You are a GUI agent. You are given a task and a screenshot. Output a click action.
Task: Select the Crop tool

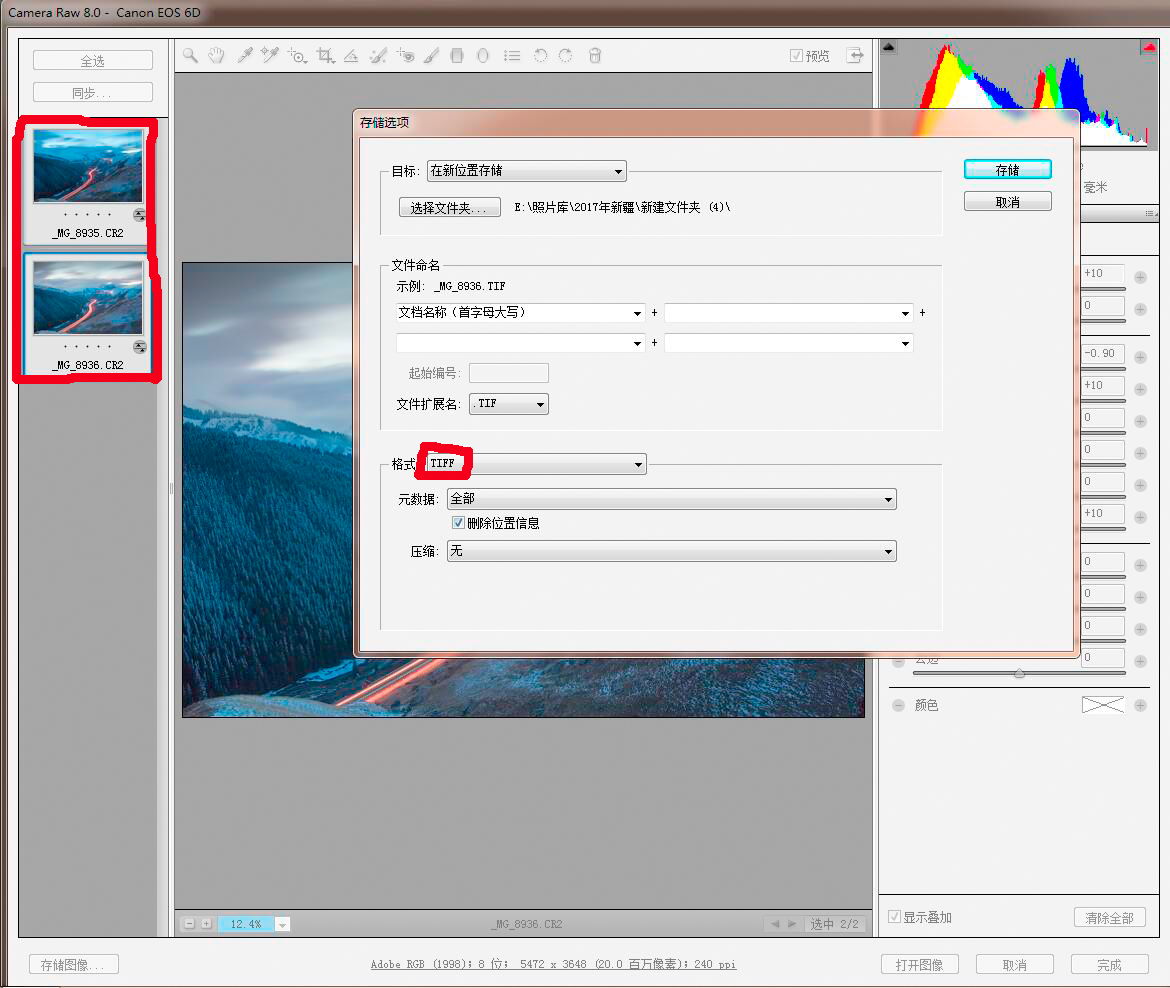(325, 56)
